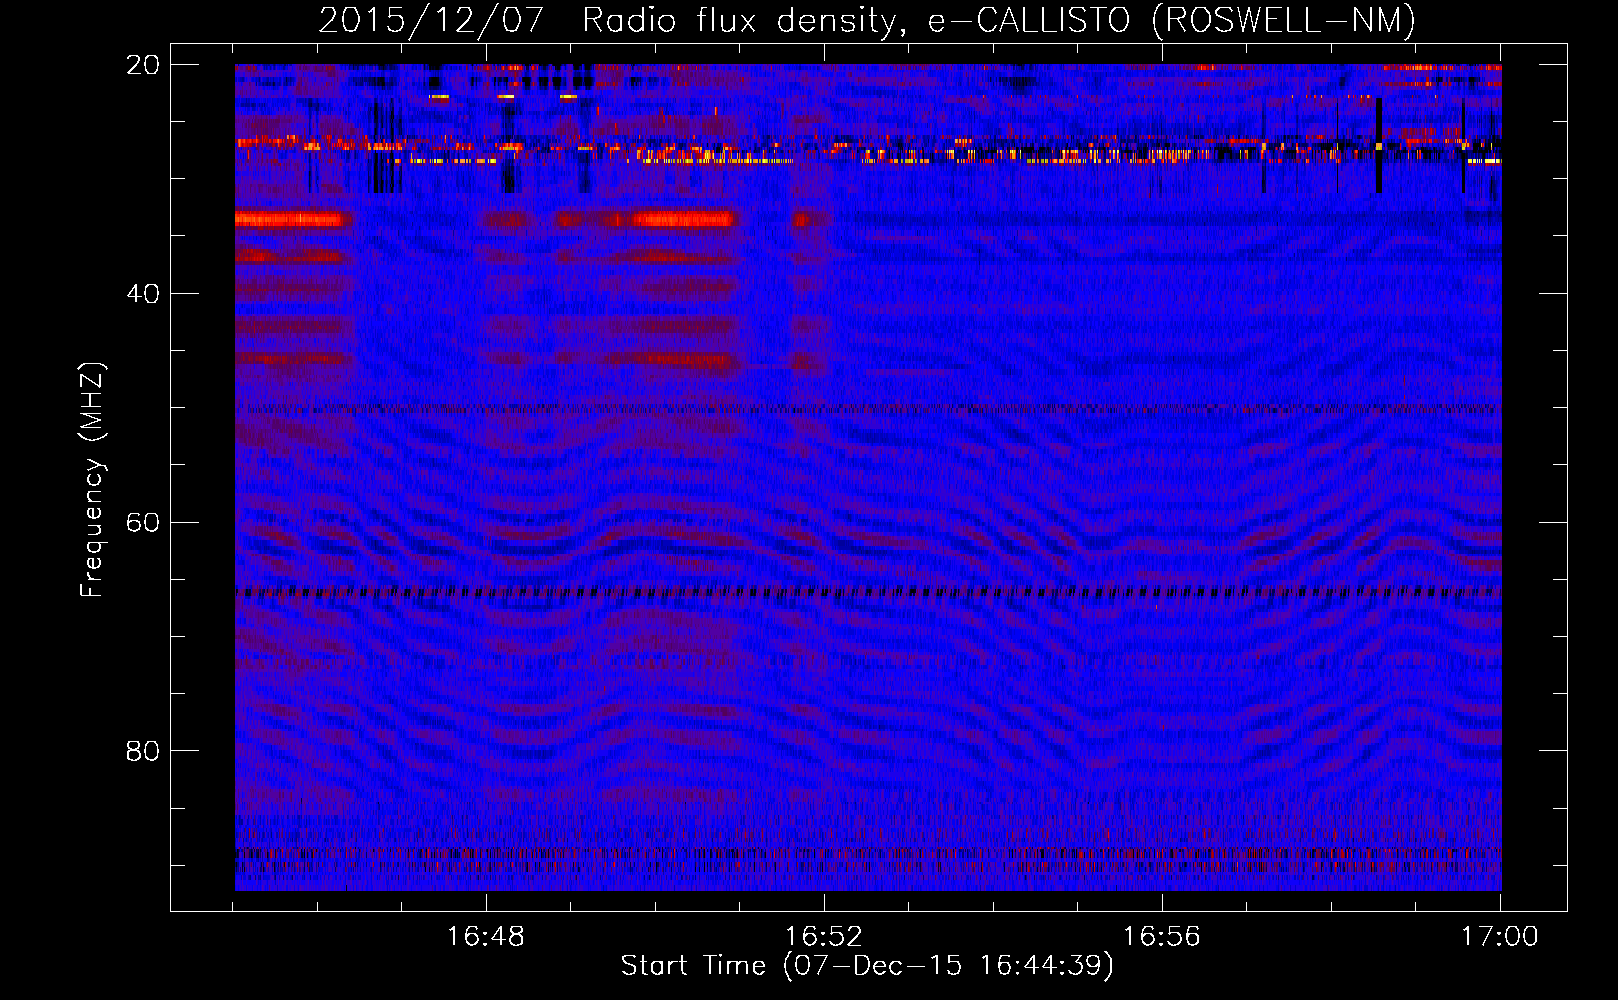Click the '16:48' time tick label
Image resolution: width=1618 pixels, height=1000 pixels.
point(485,937)
